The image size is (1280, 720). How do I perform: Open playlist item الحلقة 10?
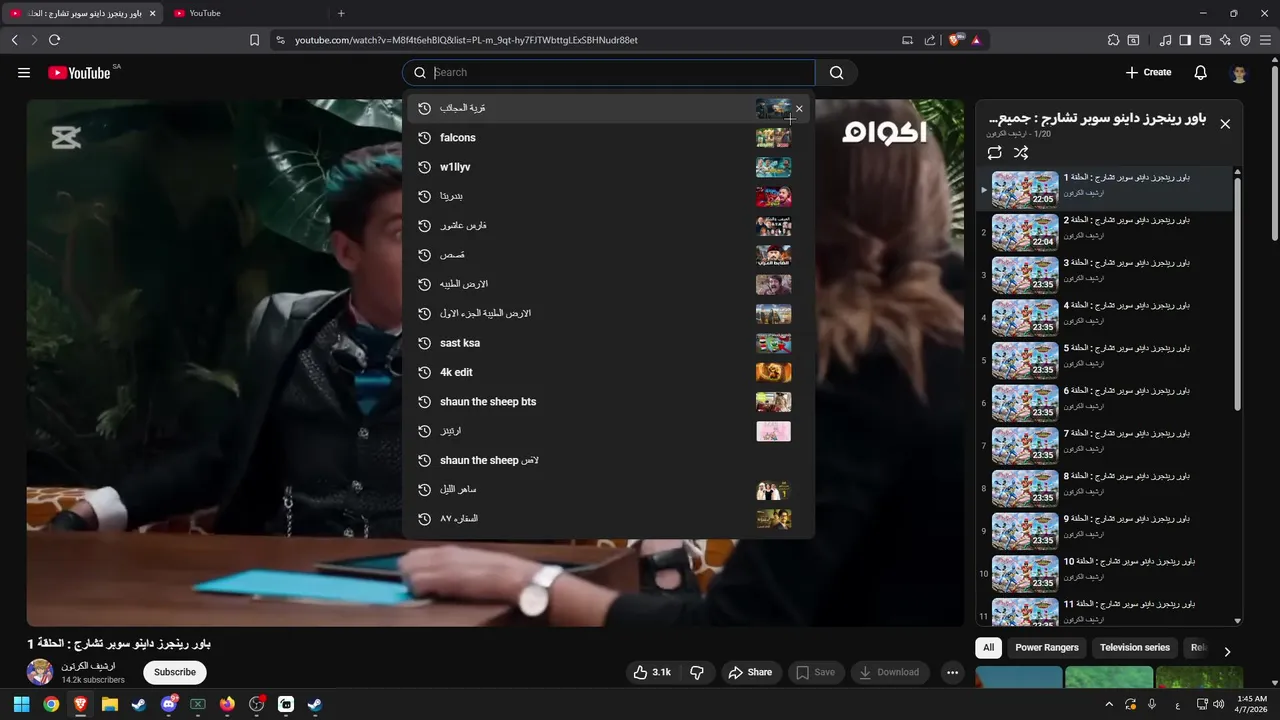click(x=1104, y=574)
